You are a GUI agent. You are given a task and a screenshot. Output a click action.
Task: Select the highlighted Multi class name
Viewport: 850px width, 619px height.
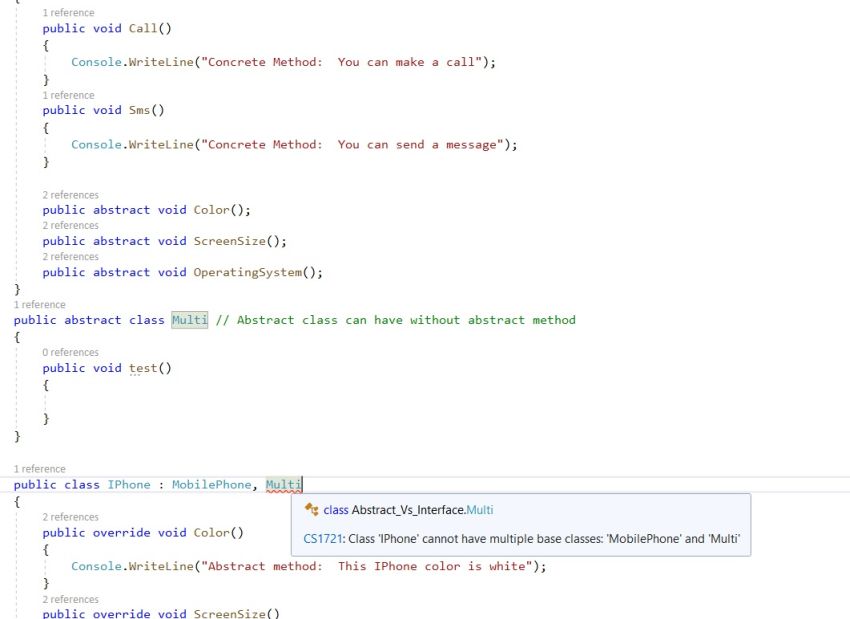(x=190, y=320)
